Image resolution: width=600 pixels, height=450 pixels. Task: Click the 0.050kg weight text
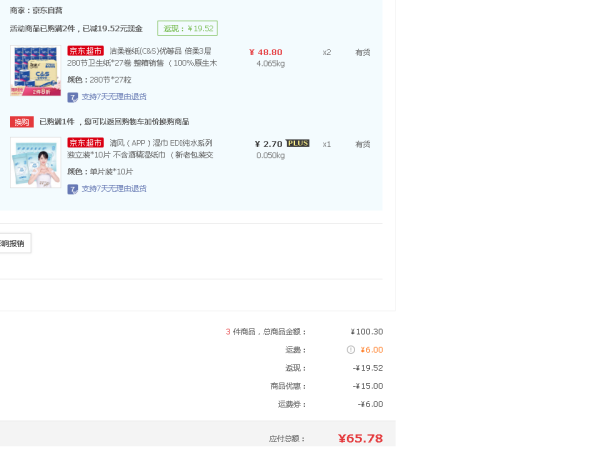[x=271, y=155]
